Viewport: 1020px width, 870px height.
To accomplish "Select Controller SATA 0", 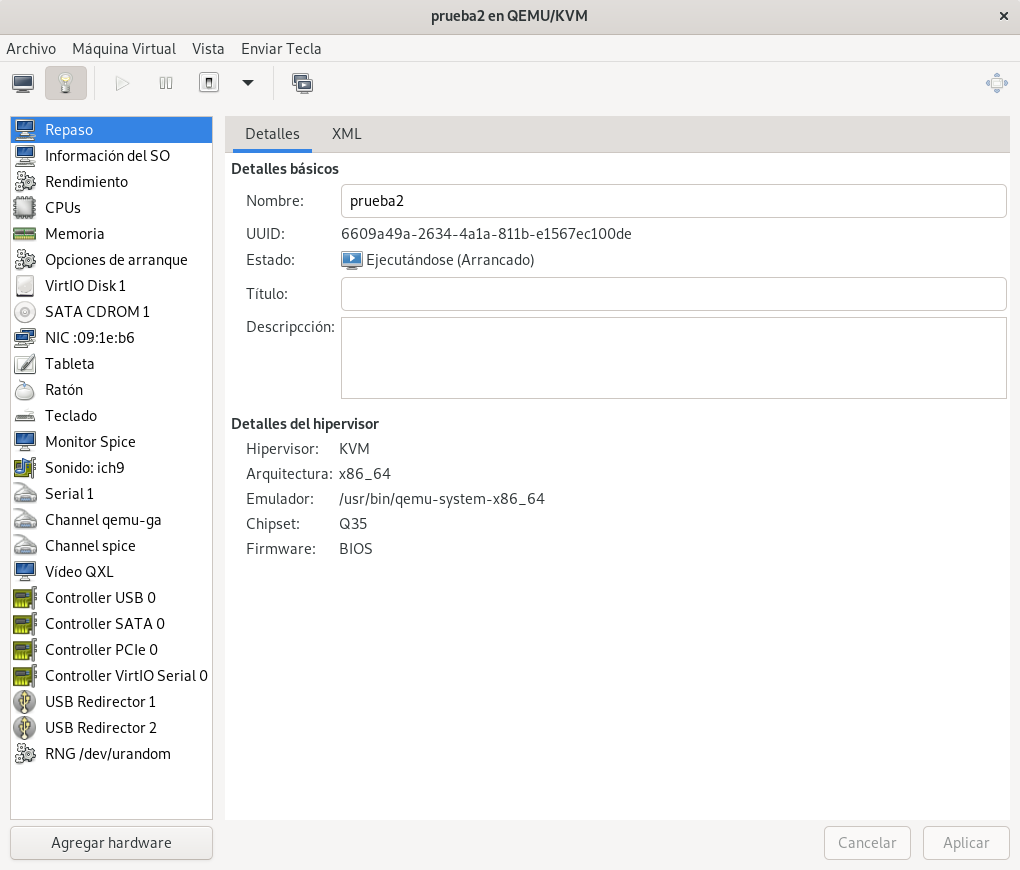I will pyautogui.click(x=111, y=623).
